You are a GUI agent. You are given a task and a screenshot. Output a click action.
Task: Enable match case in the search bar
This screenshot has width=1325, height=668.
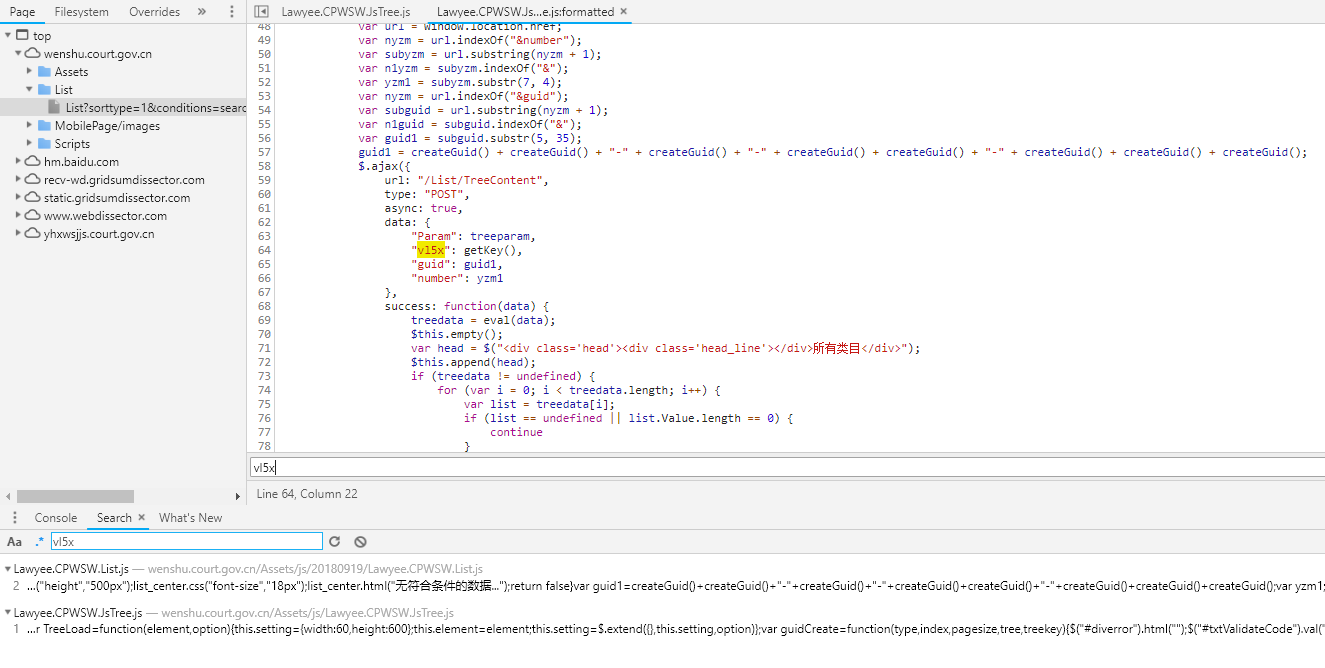click(14, 541)
